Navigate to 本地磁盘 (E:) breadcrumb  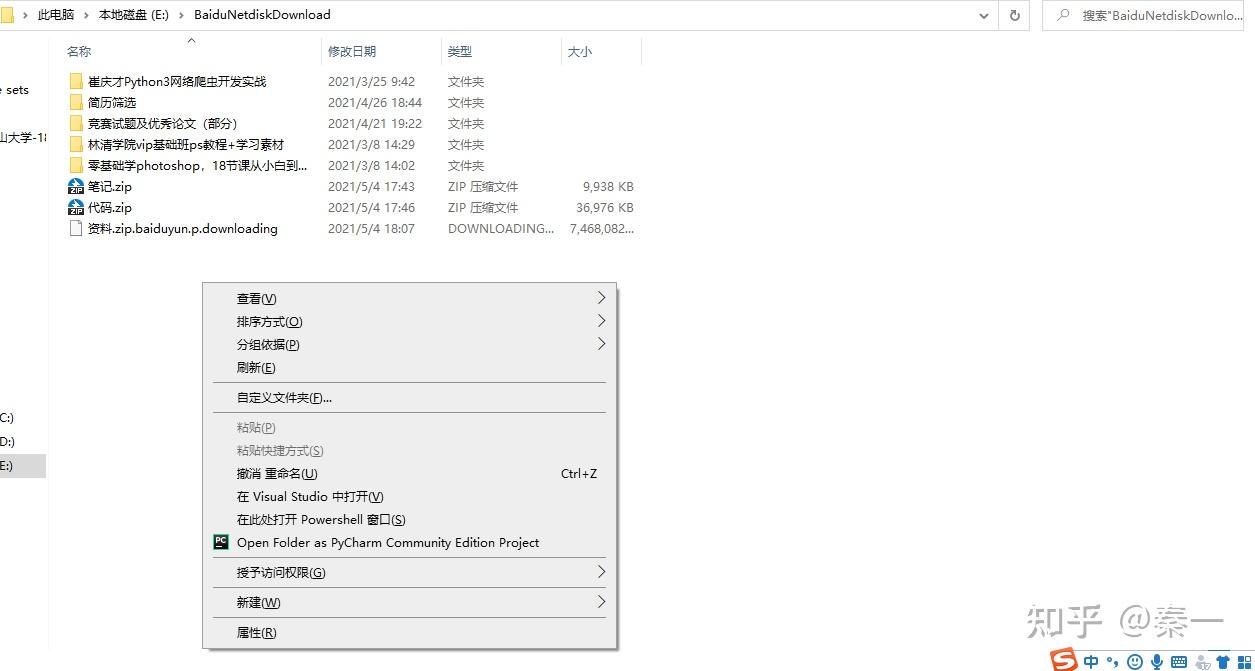pyautogui.click(x=134, y=15)
